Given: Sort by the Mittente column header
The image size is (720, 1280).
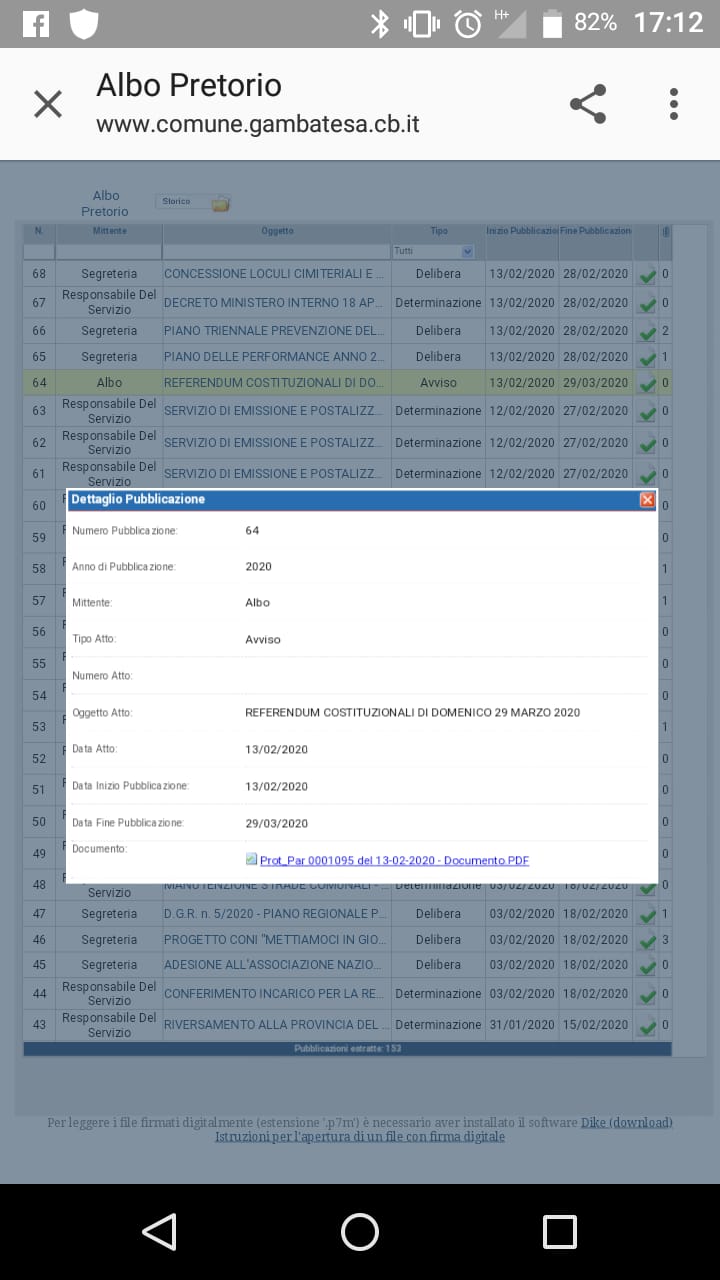Looking at the screenshot, I should click(109, 231).
